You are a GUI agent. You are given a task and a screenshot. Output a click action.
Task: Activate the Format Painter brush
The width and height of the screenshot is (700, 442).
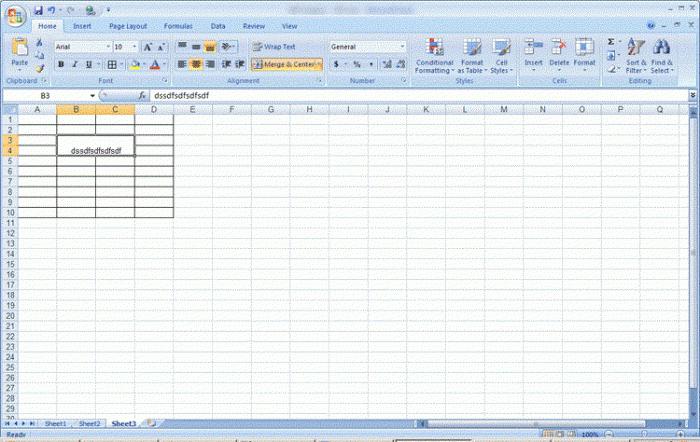point(39,68)
